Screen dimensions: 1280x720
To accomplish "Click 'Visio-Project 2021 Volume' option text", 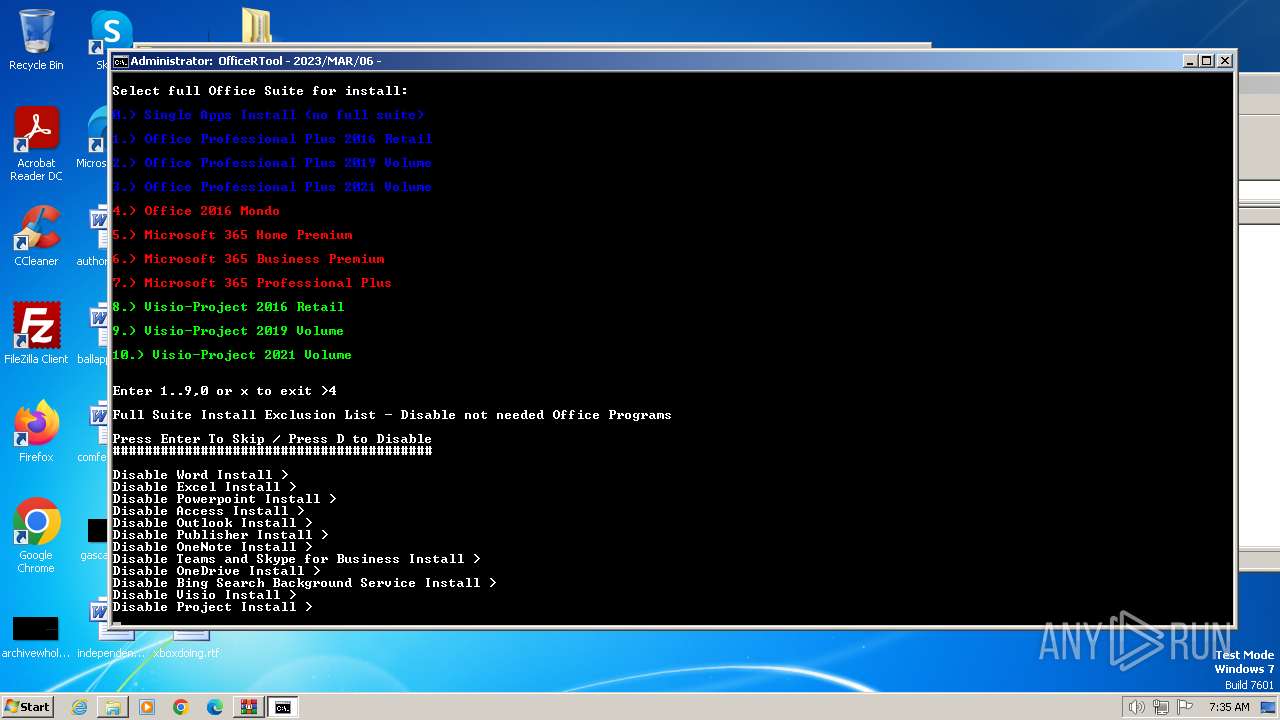I will coord(252,355).
